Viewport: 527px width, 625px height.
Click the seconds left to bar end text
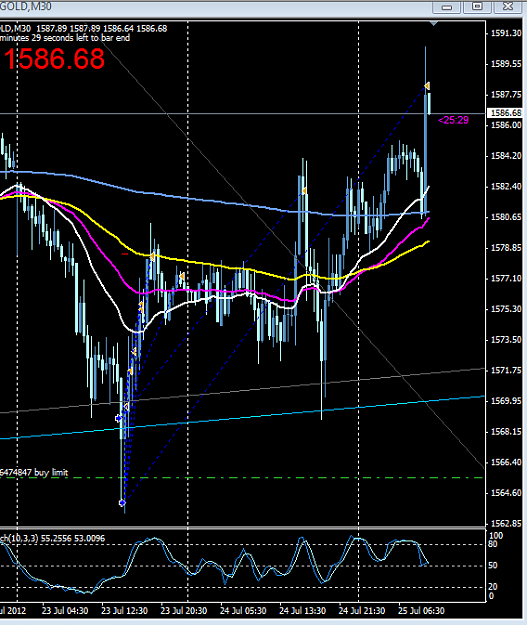coord(65,38)
